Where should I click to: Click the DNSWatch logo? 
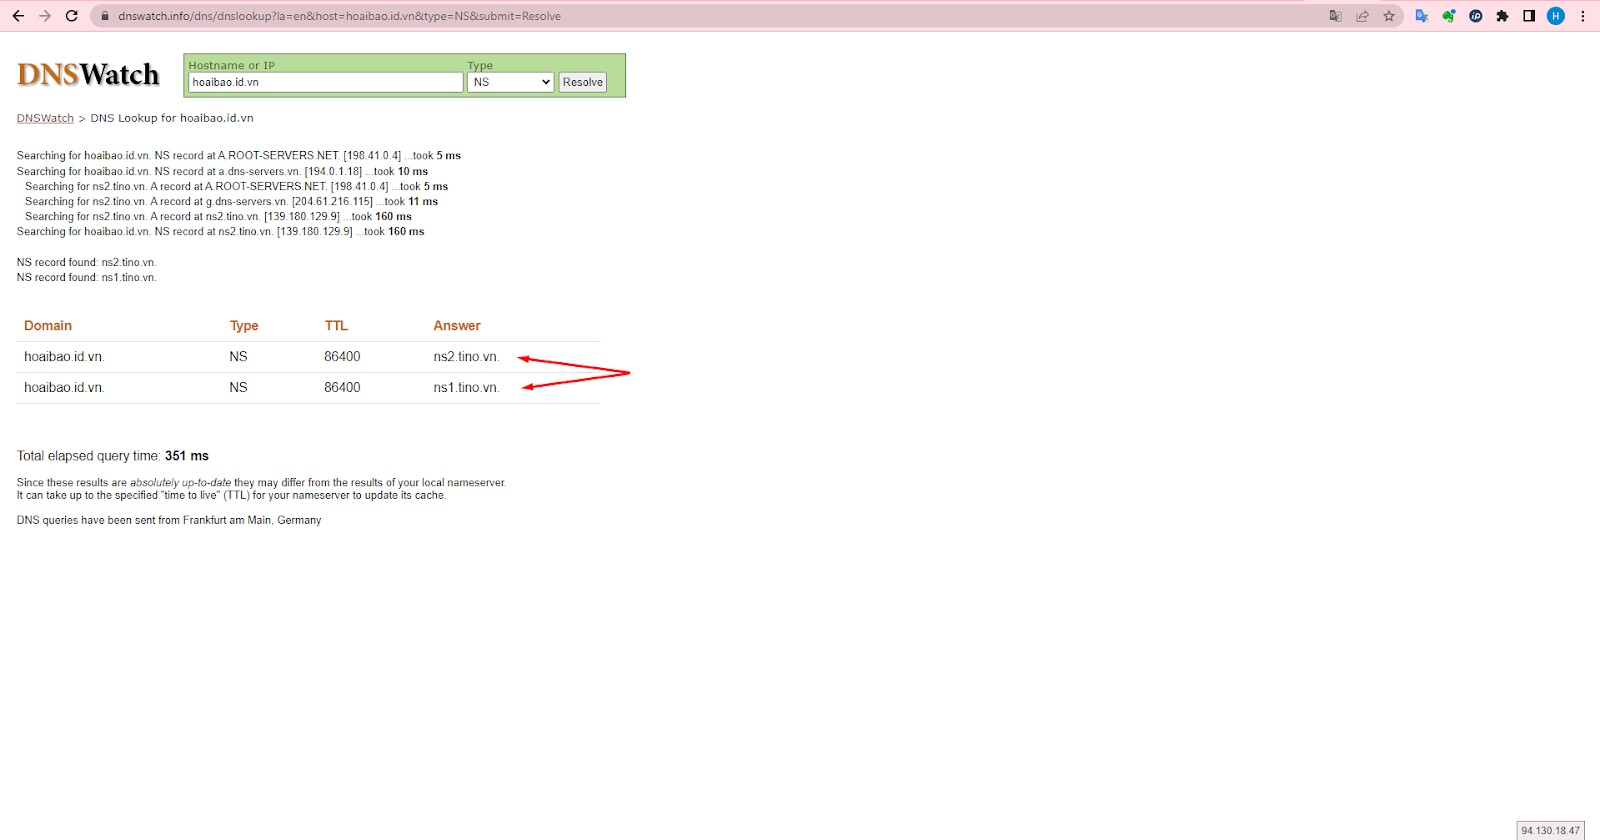point(88,75)
